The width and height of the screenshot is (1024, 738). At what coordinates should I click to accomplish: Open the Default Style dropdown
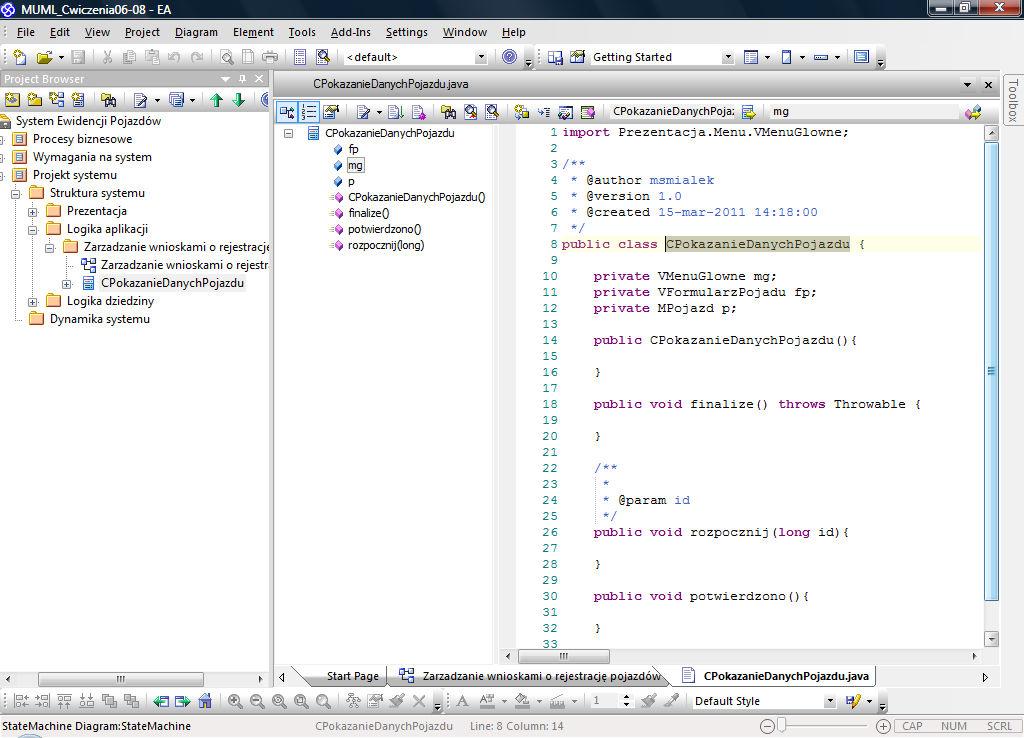point(830,701)
